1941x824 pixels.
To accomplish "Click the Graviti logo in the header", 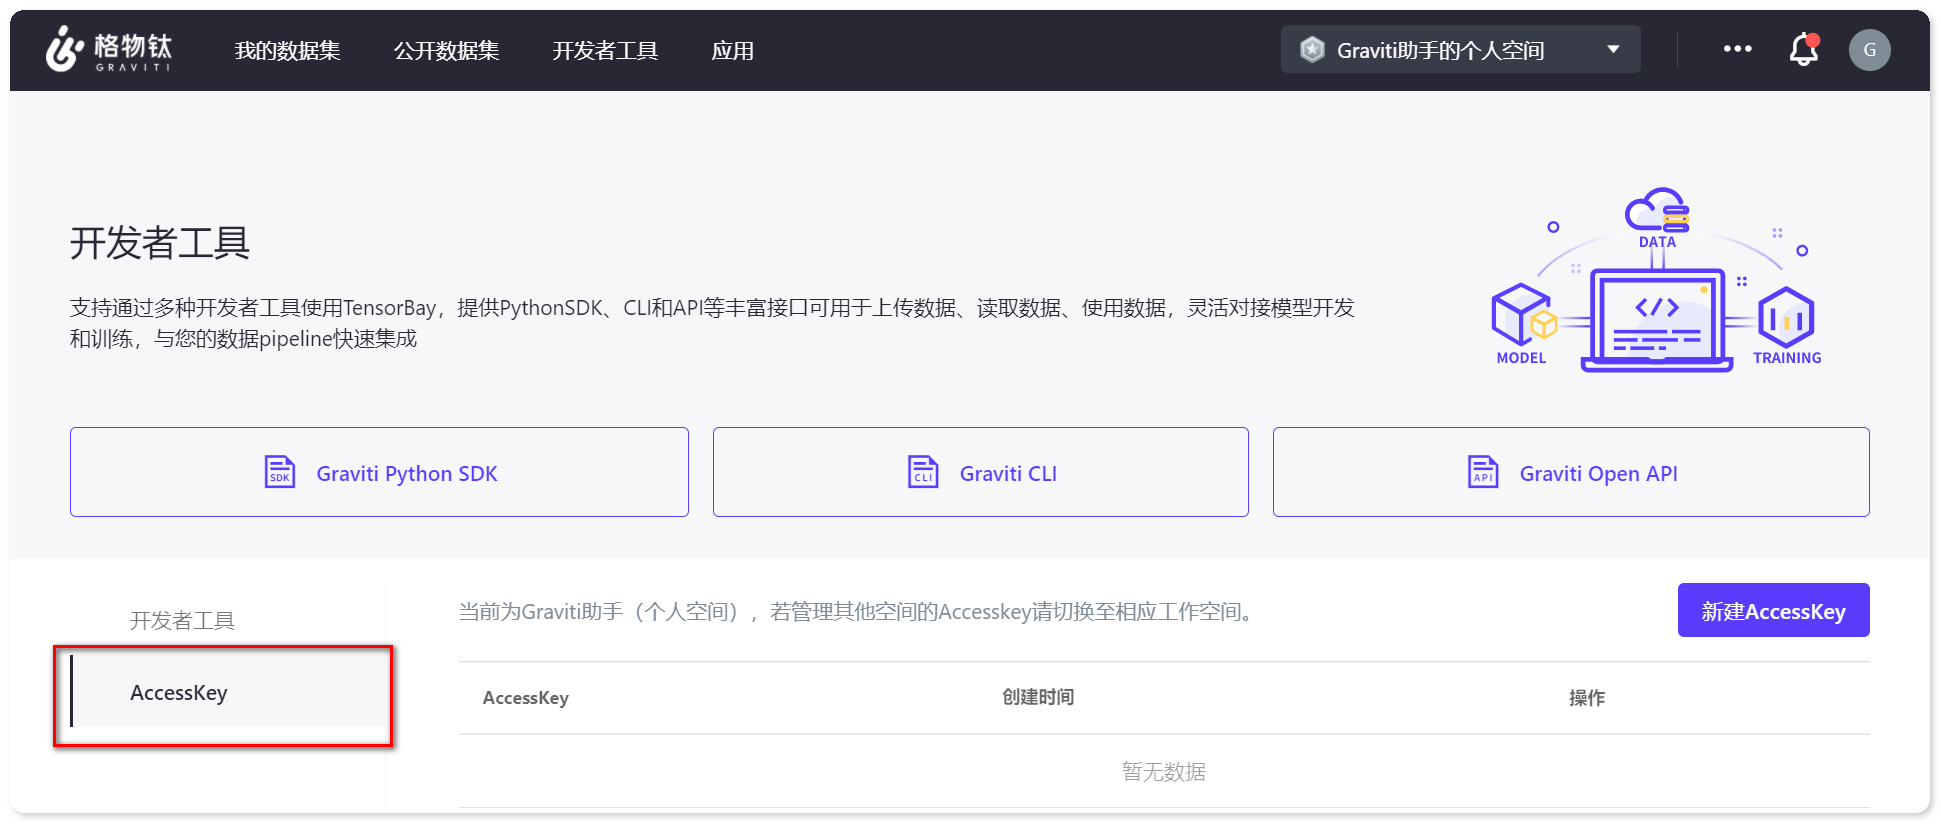I will [108, 50].
